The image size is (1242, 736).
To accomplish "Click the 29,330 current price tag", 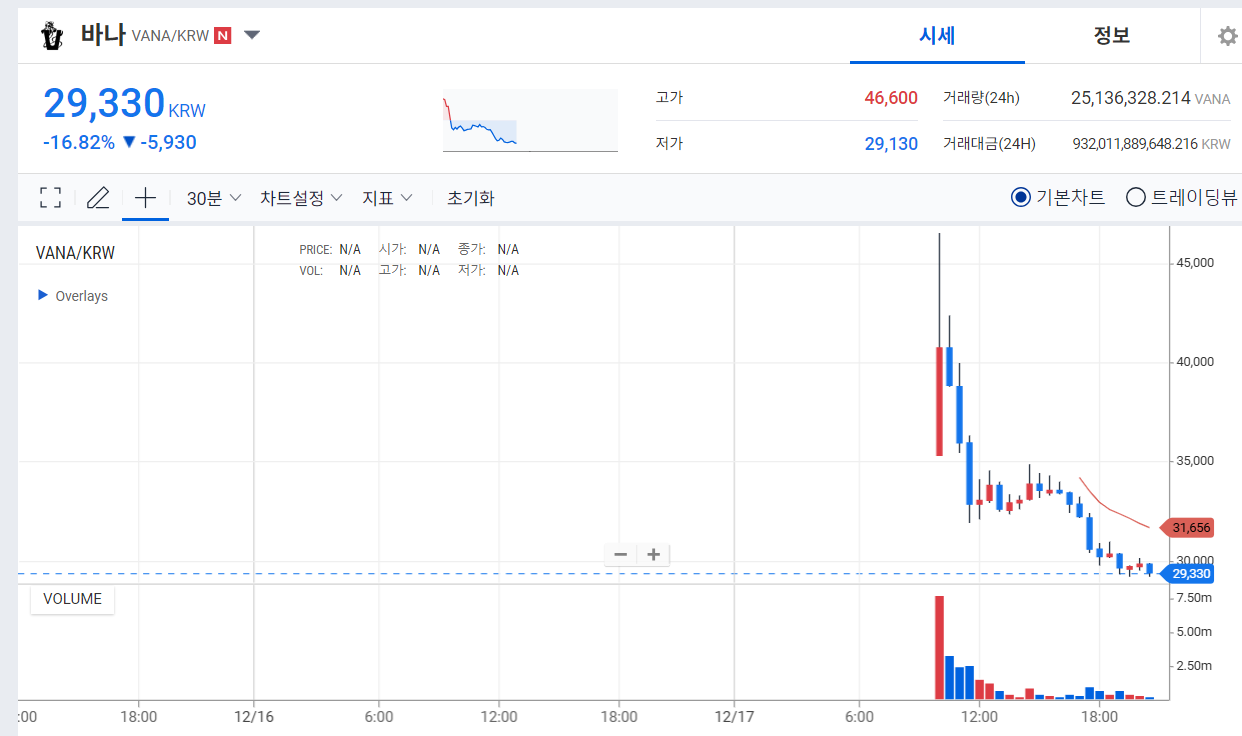I will (1187, 573).
